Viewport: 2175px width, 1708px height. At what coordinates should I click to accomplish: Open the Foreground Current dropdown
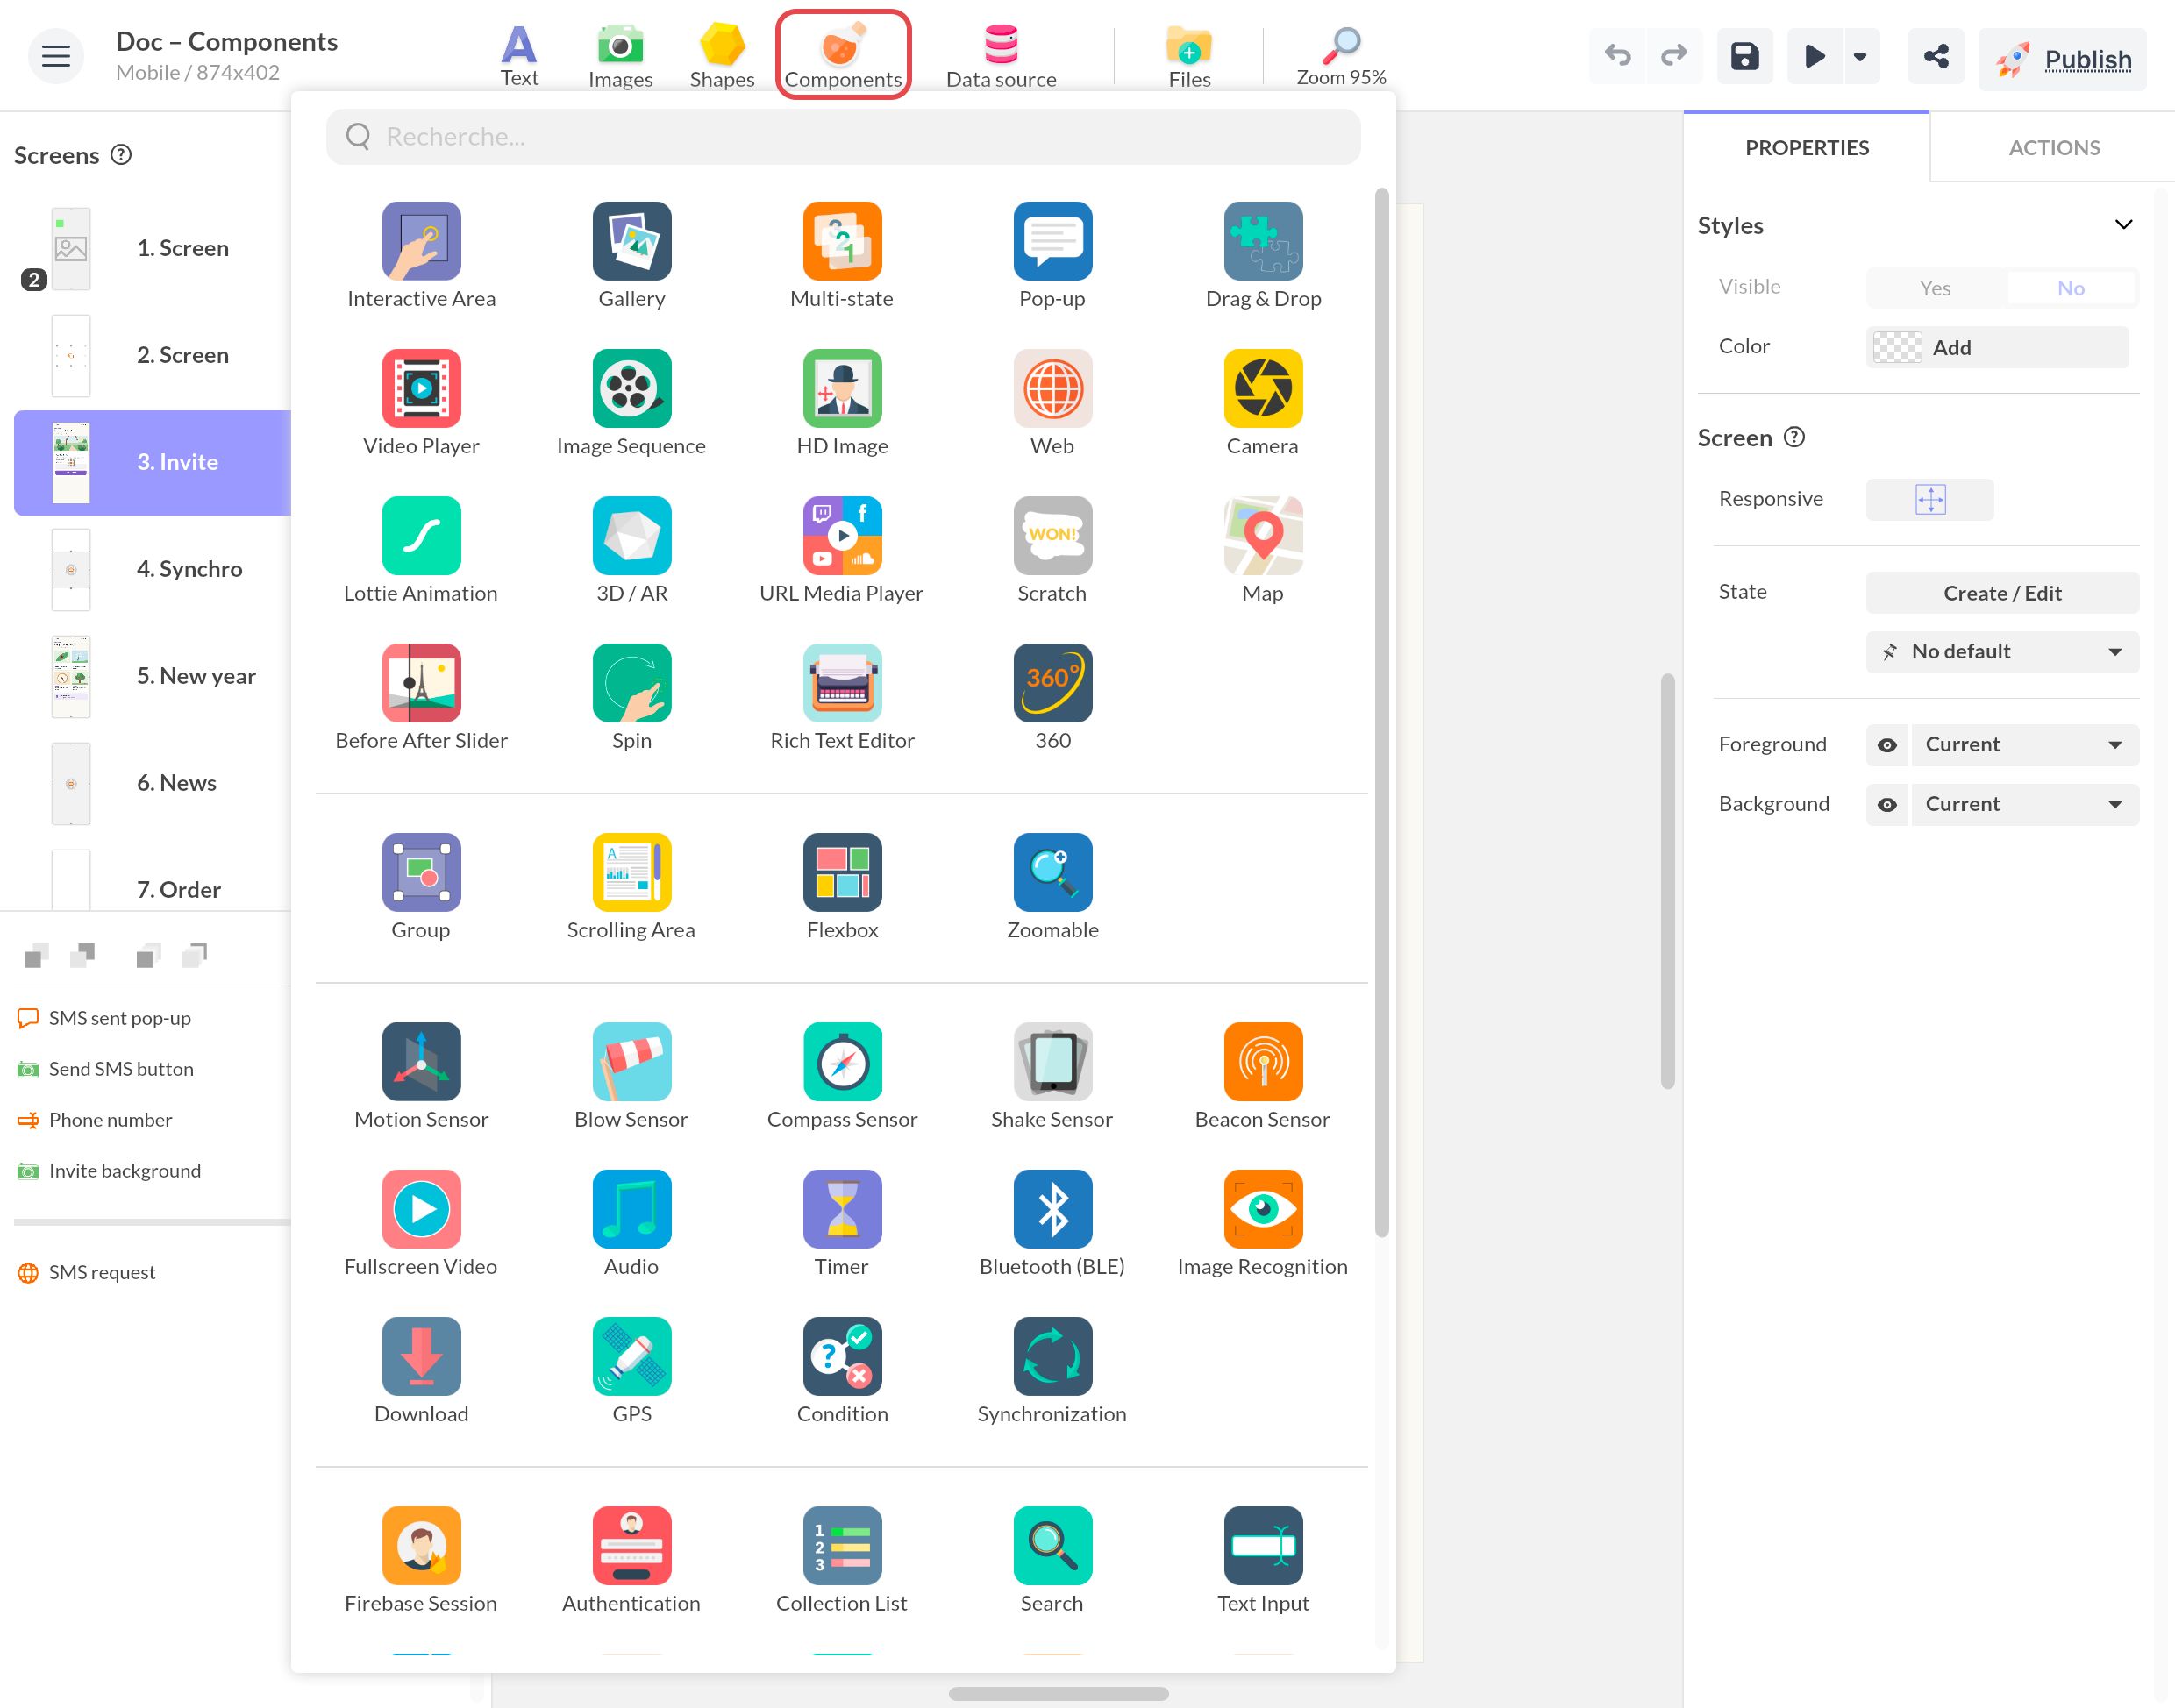(2025, 745)
